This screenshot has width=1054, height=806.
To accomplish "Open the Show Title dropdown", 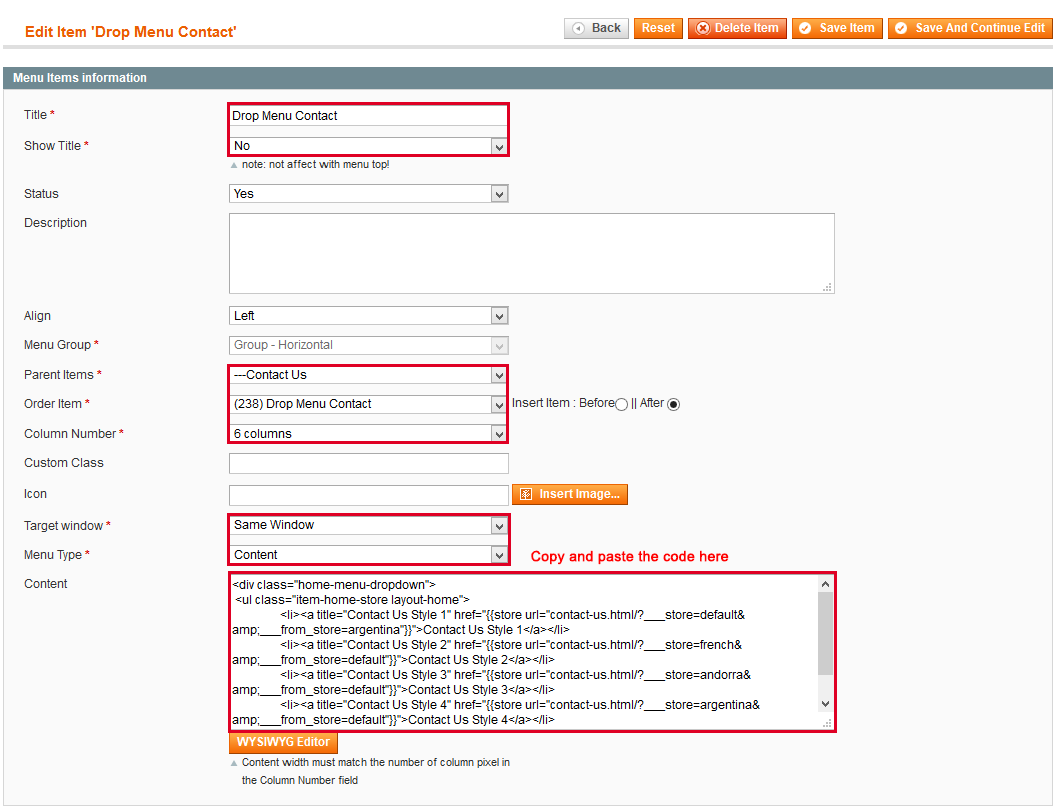I will pyautogui.click(x=368, y=146).
